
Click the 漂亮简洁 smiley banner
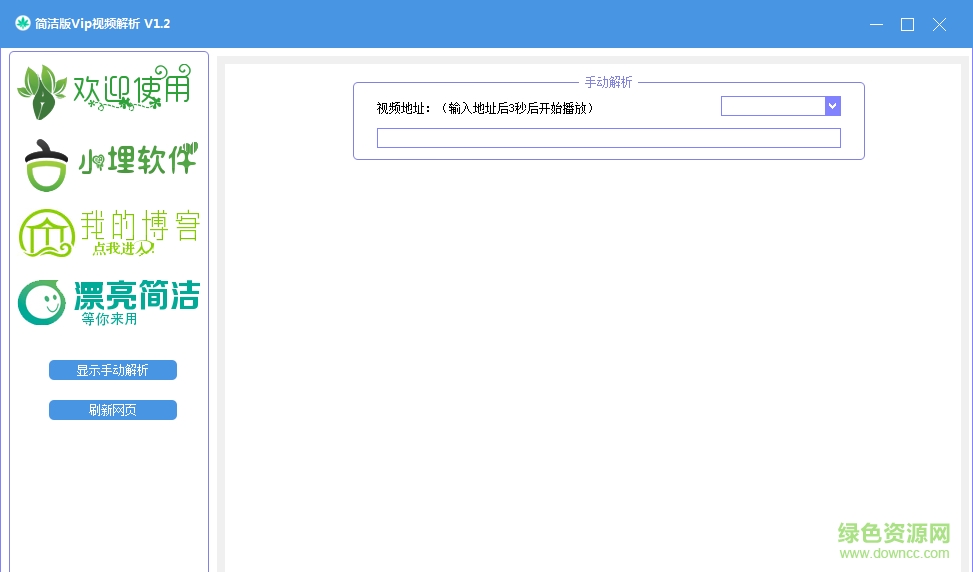[109, 302]
